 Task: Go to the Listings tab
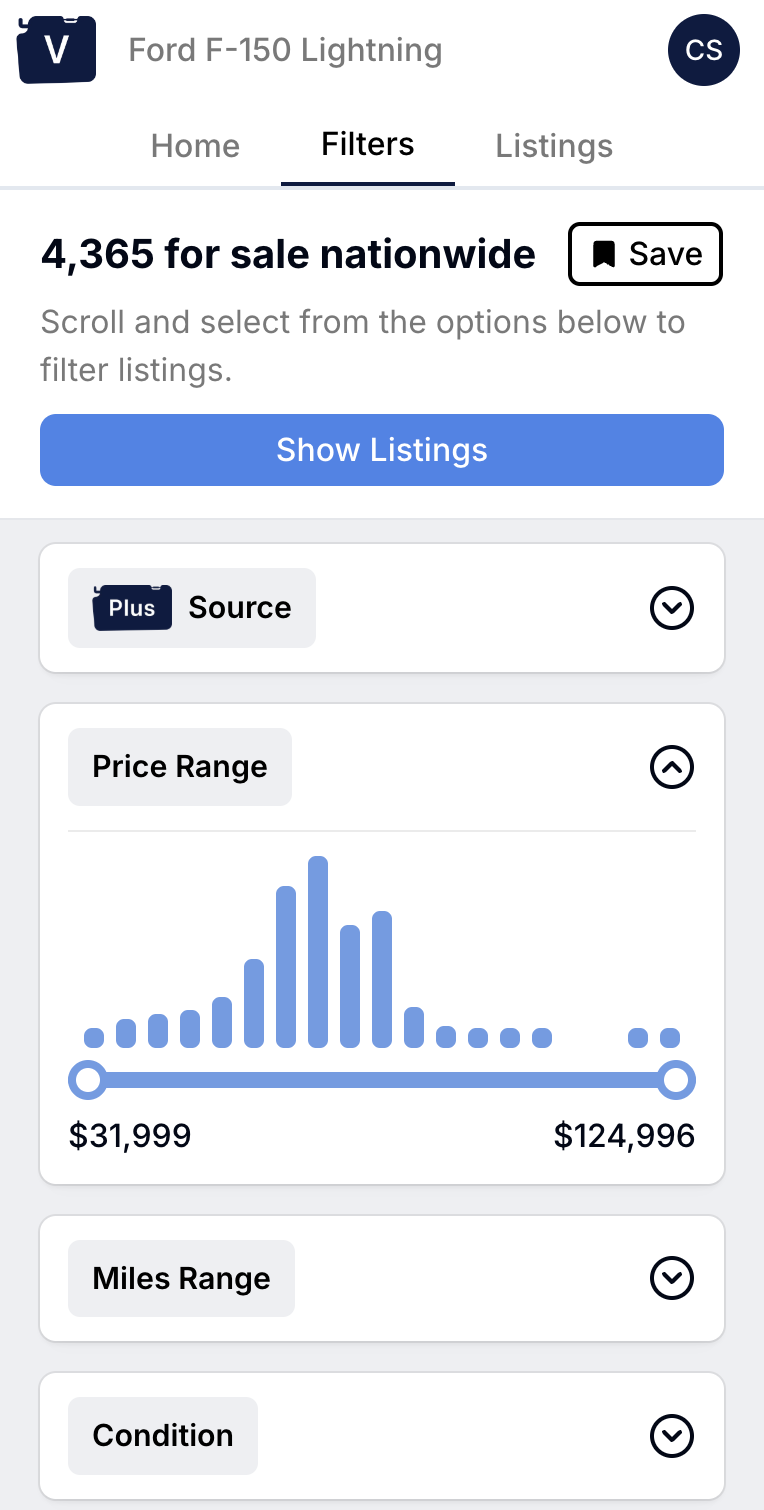(554, 146)
